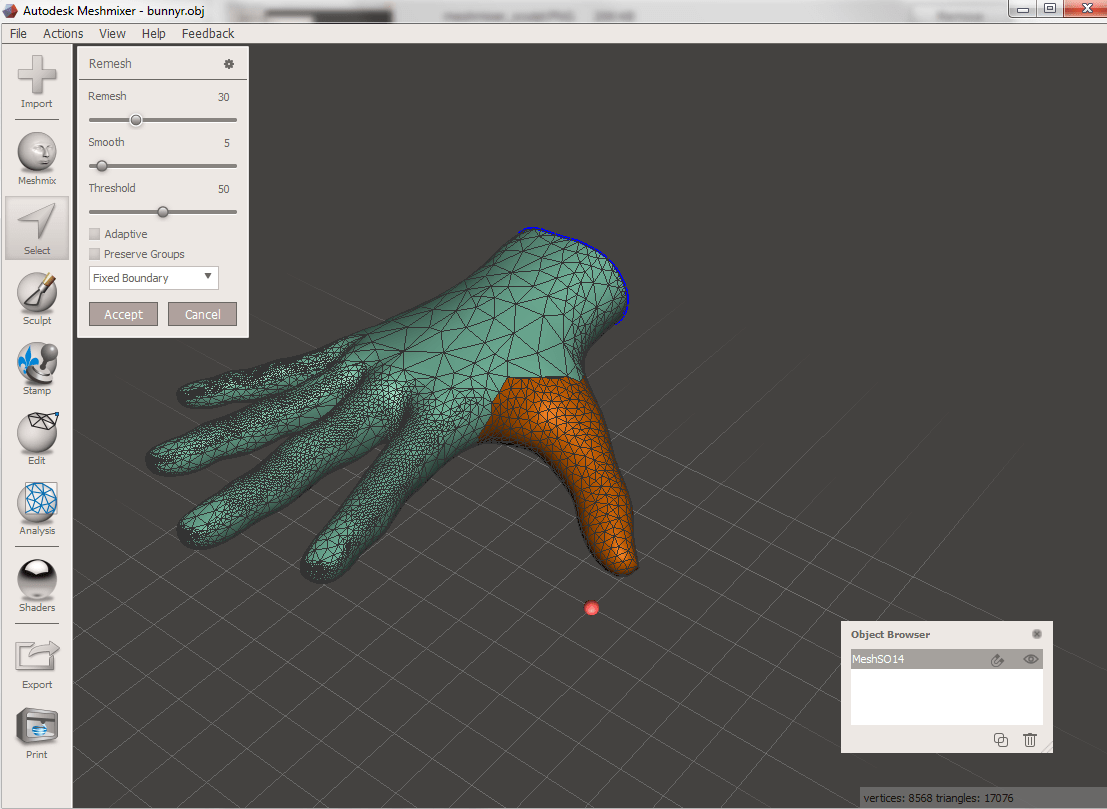Enable the Adaptive checkbox

click(x=95, y=233)
